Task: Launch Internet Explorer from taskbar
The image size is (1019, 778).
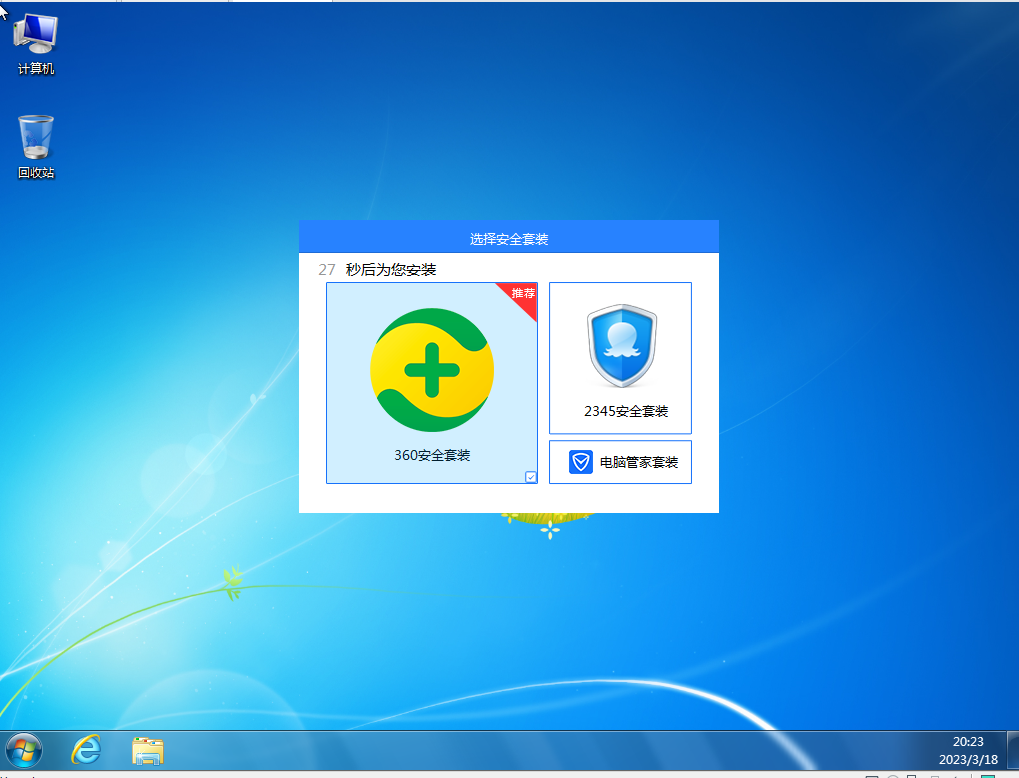Action: click(x=86, y=750)
